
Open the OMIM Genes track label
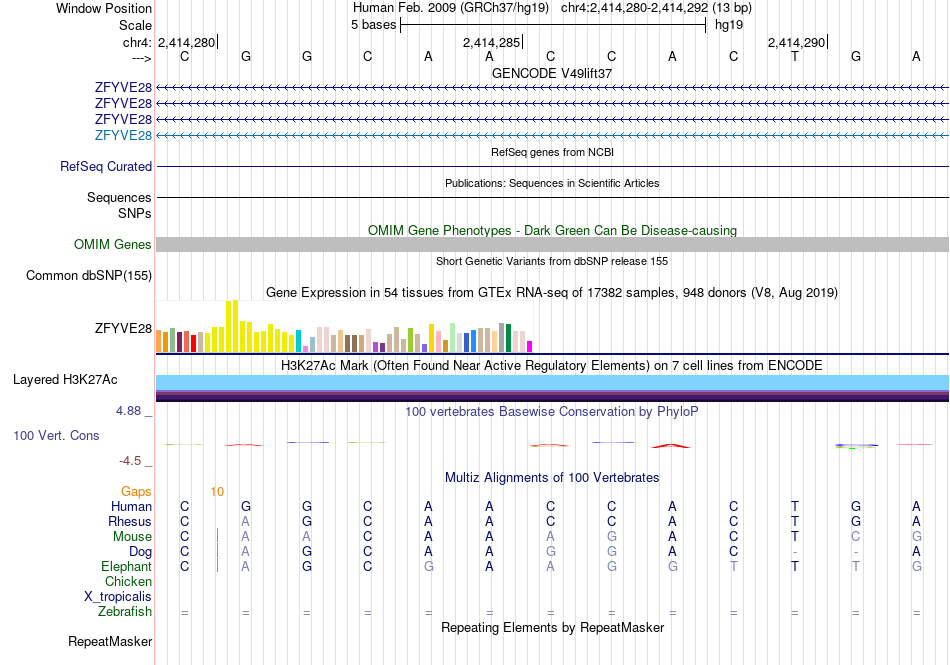coord(113,245)
